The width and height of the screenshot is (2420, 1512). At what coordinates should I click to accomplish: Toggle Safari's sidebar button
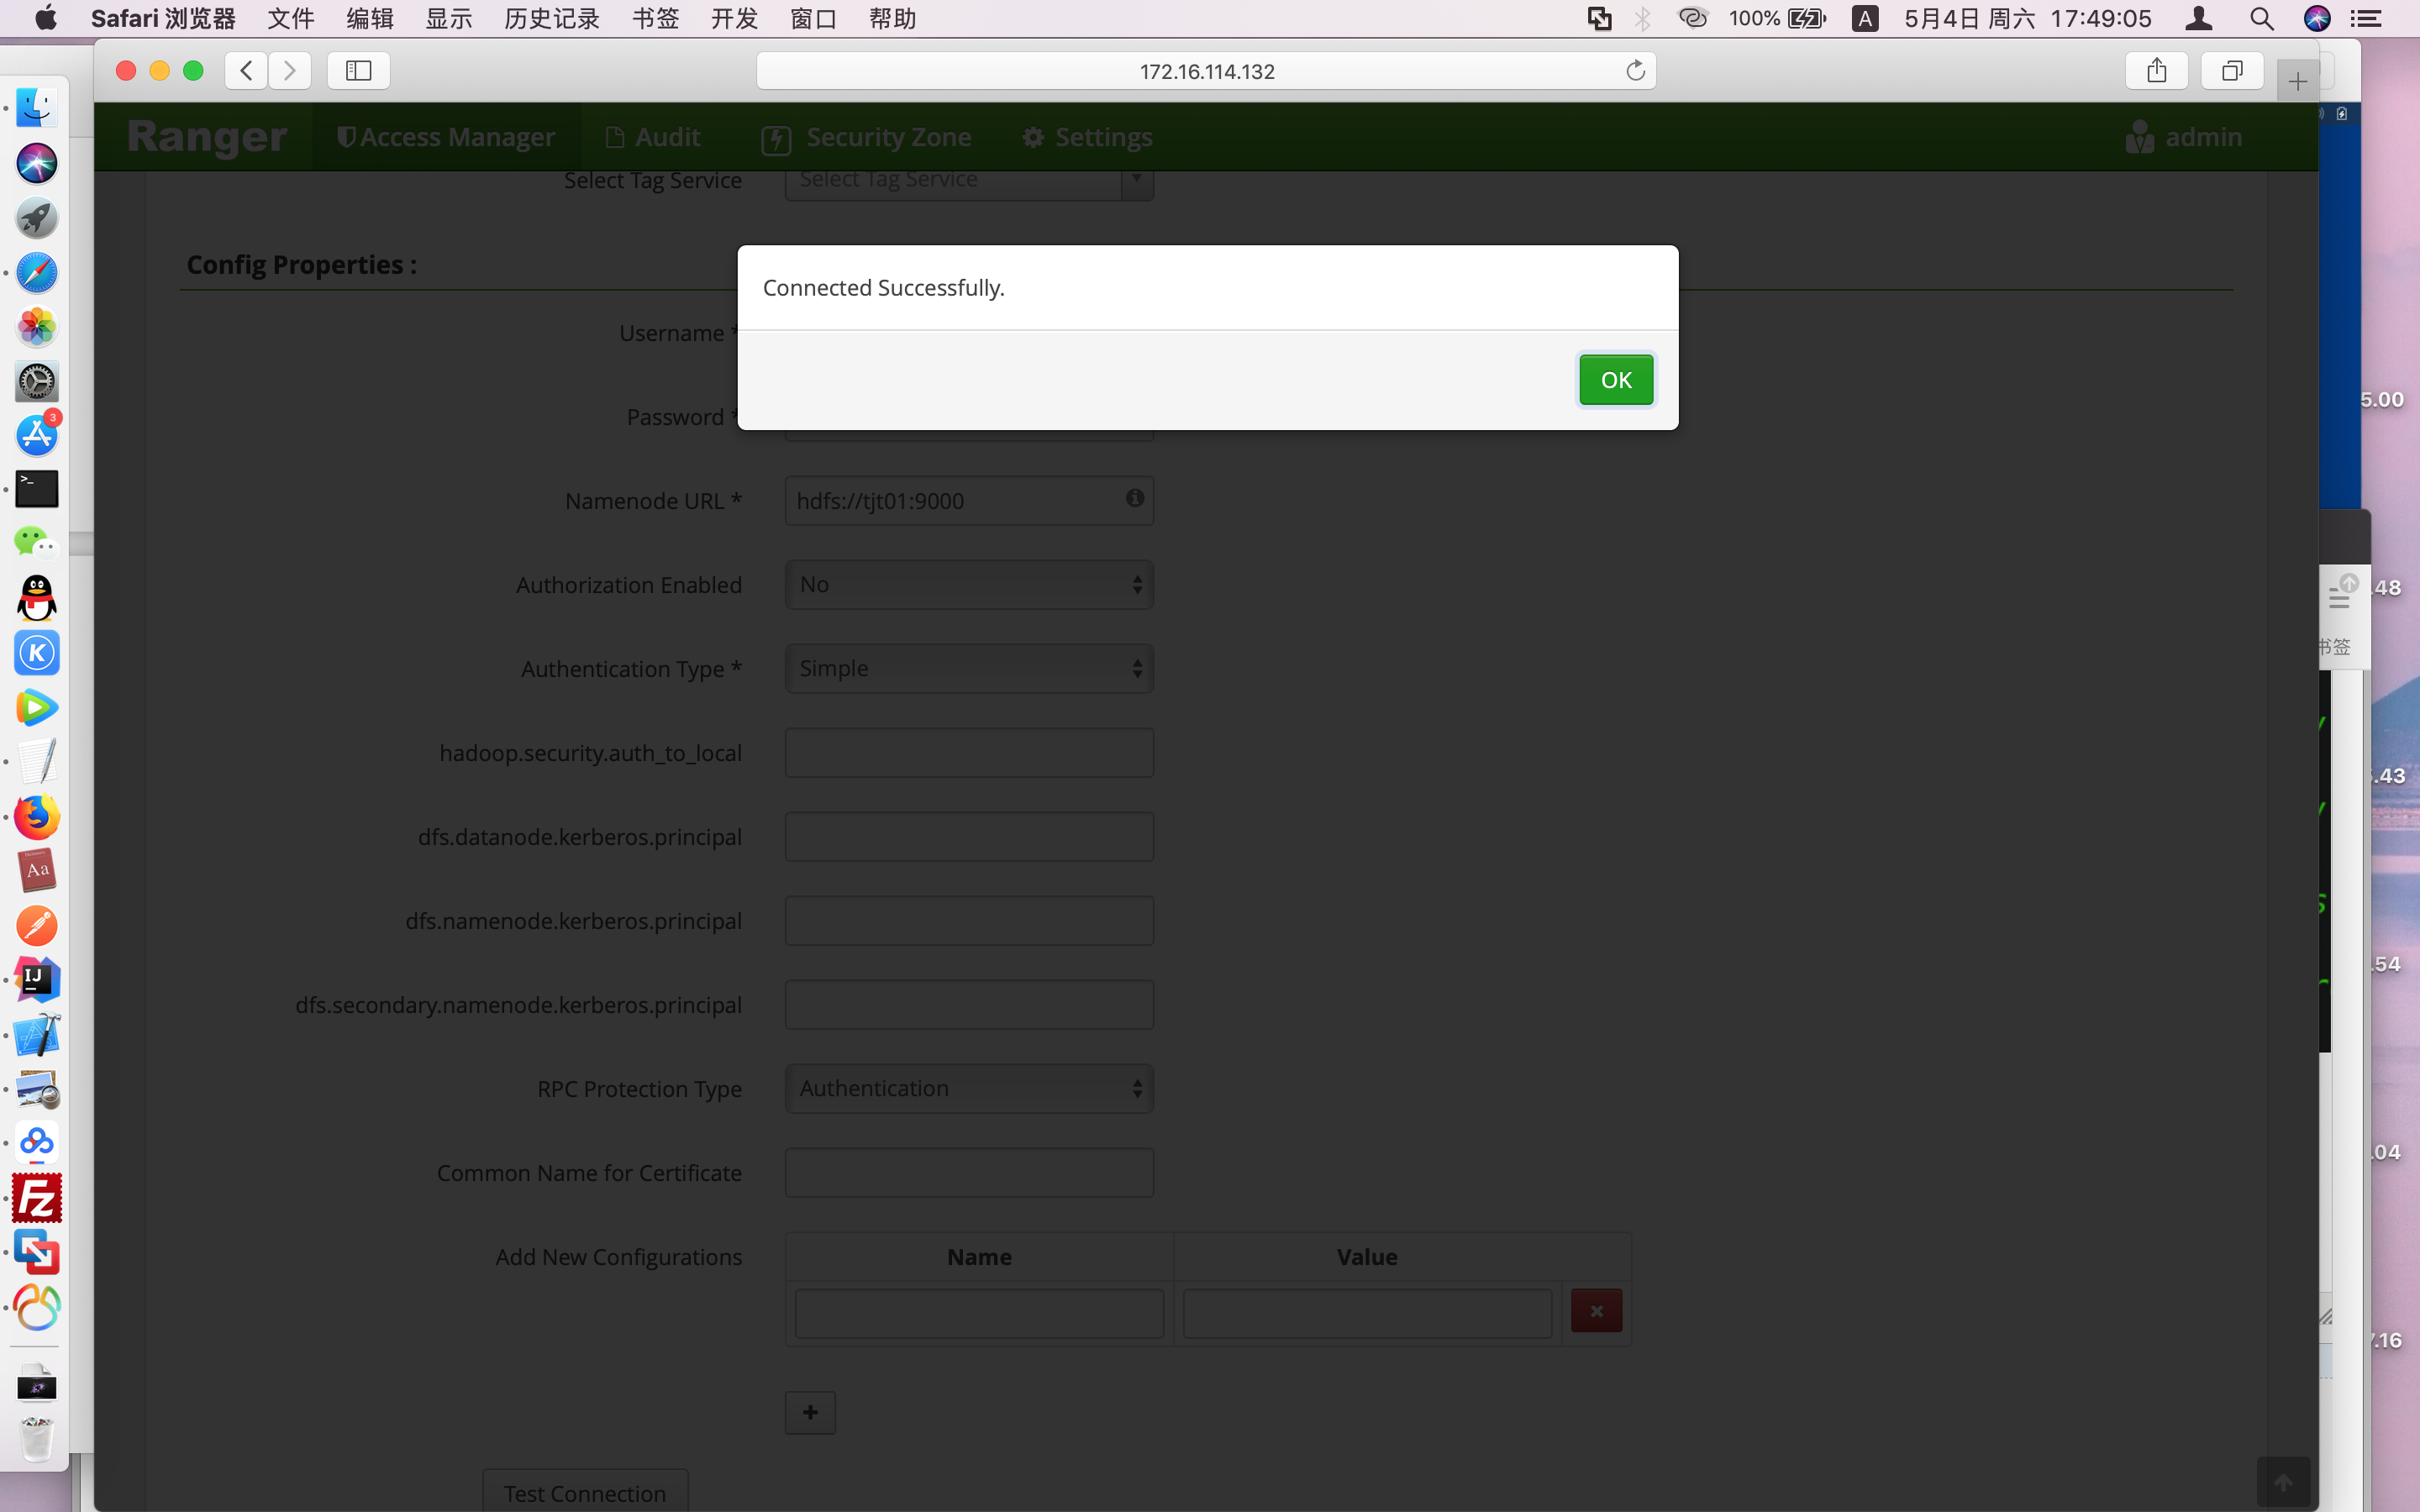click(x=359, y=71)
